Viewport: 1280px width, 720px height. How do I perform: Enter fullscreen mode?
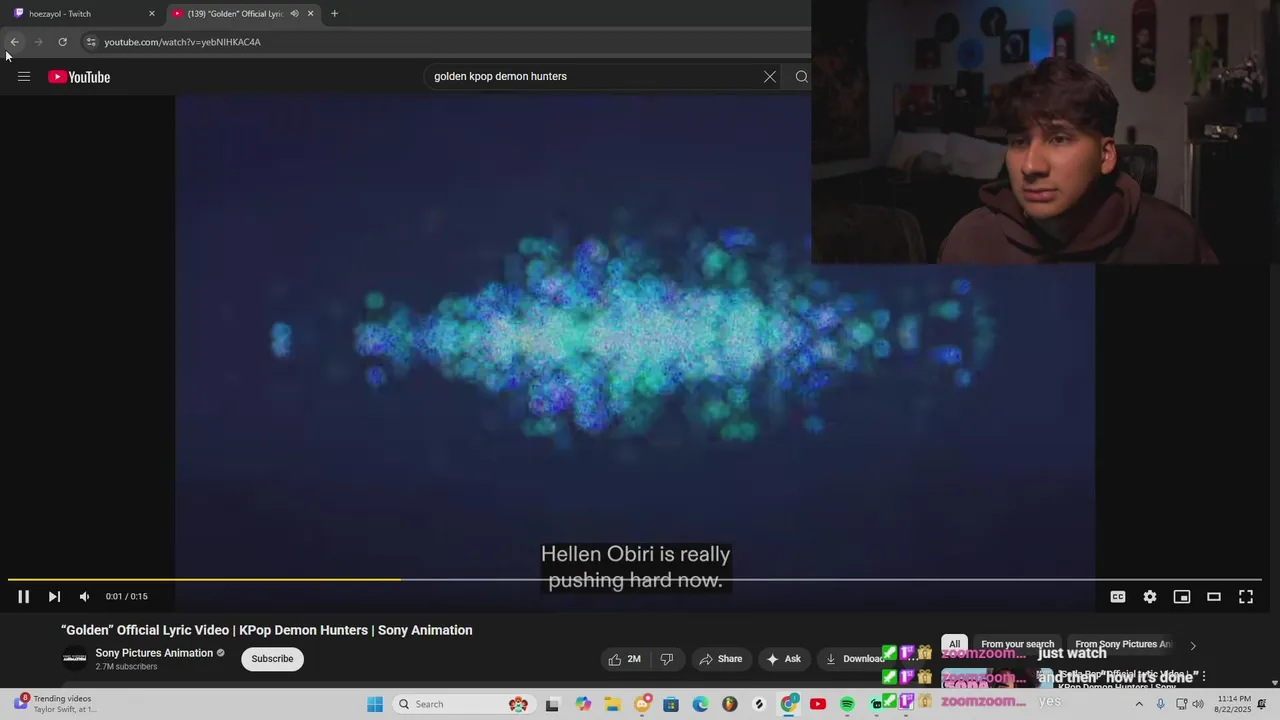1246,597
